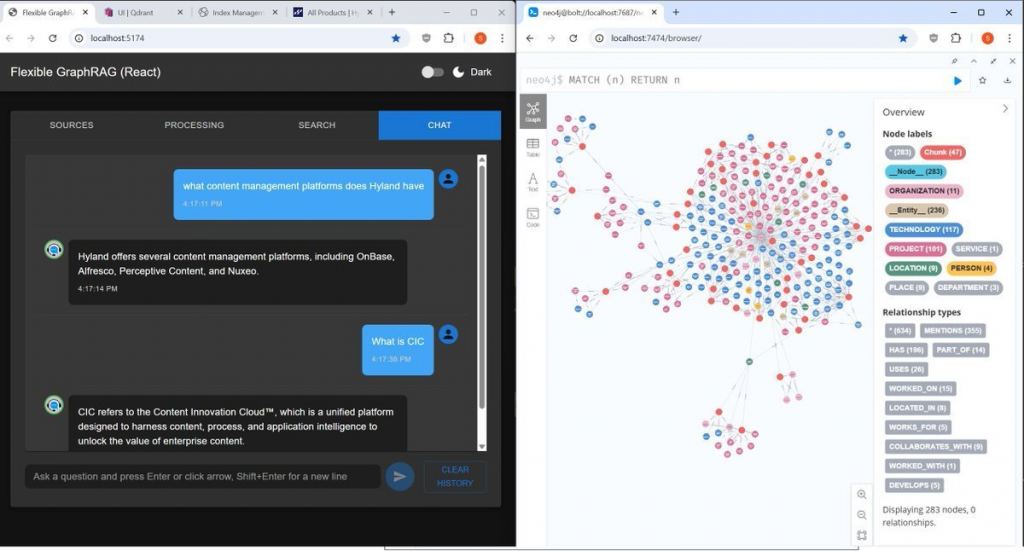1024x551 pixels.
Task: Fit graph to screen icon
Action: pos(862,535)
